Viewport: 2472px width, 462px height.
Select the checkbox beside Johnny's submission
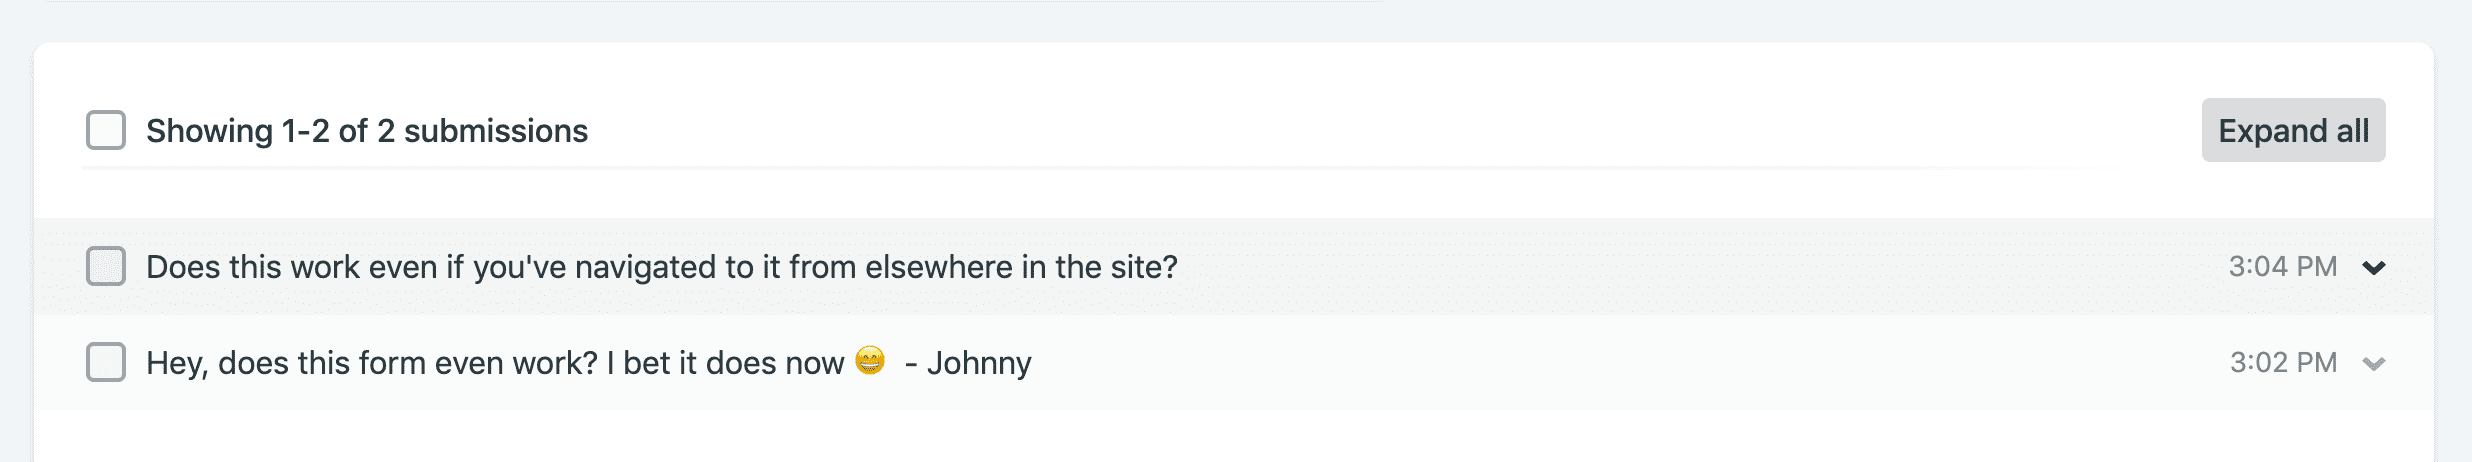coord(106,362)
